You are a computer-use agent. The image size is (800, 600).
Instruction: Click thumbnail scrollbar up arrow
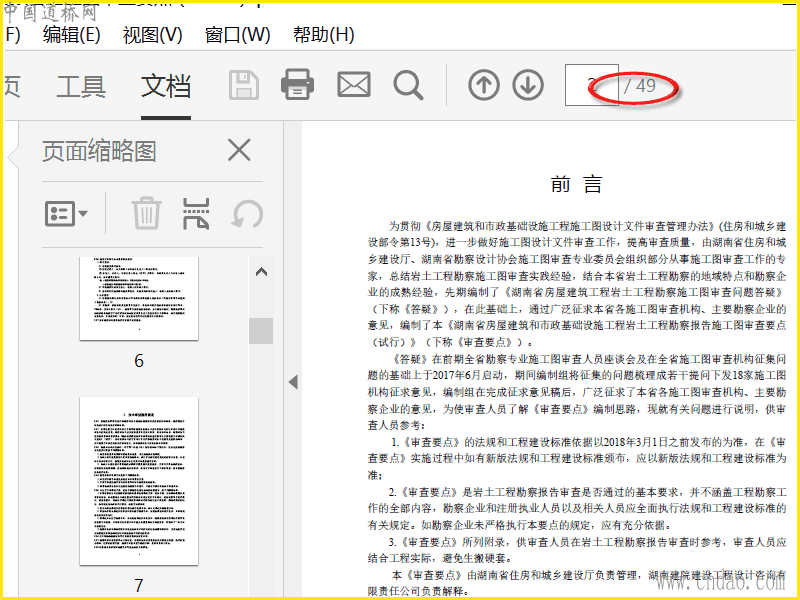pos(261,272)
